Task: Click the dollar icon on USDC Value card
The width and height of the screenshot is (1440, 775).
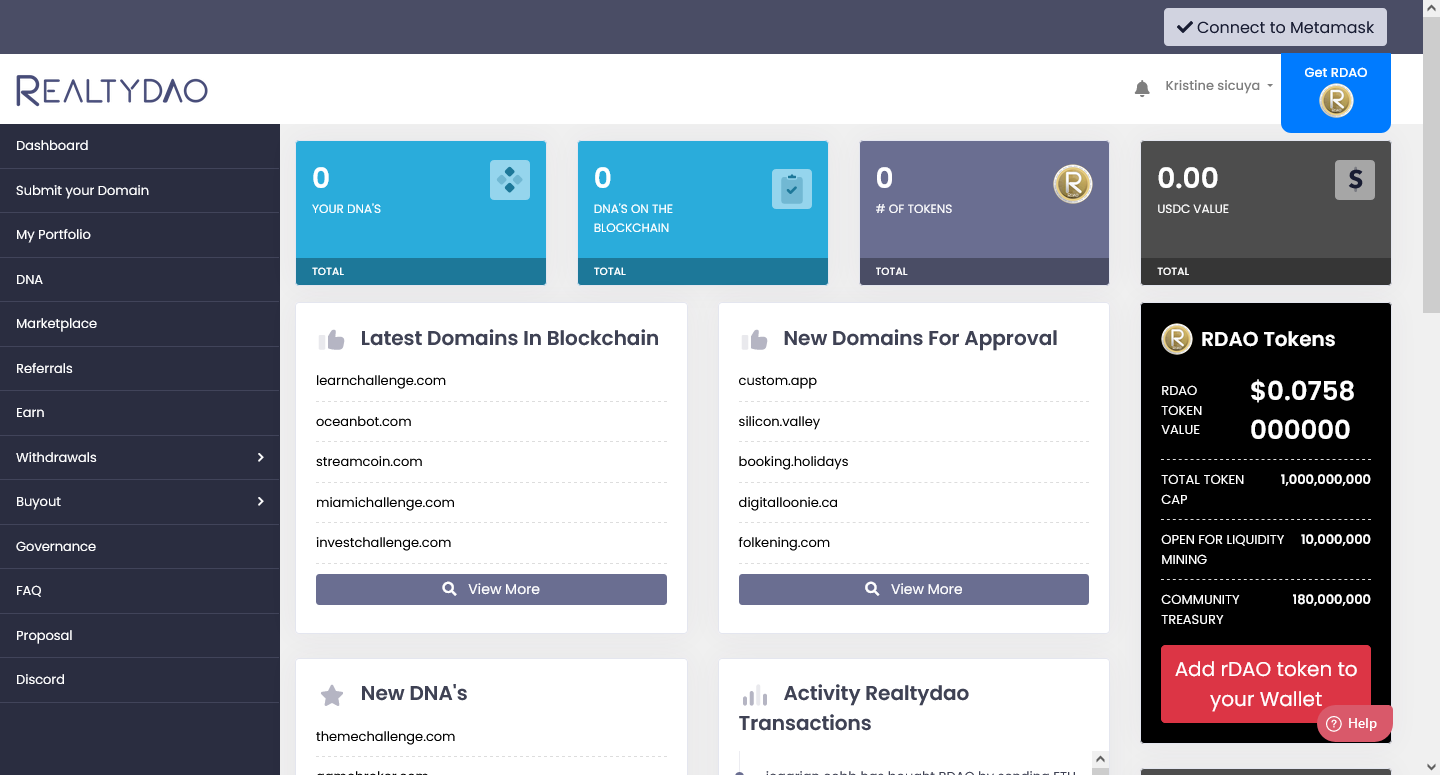Action: point(1355,180)
